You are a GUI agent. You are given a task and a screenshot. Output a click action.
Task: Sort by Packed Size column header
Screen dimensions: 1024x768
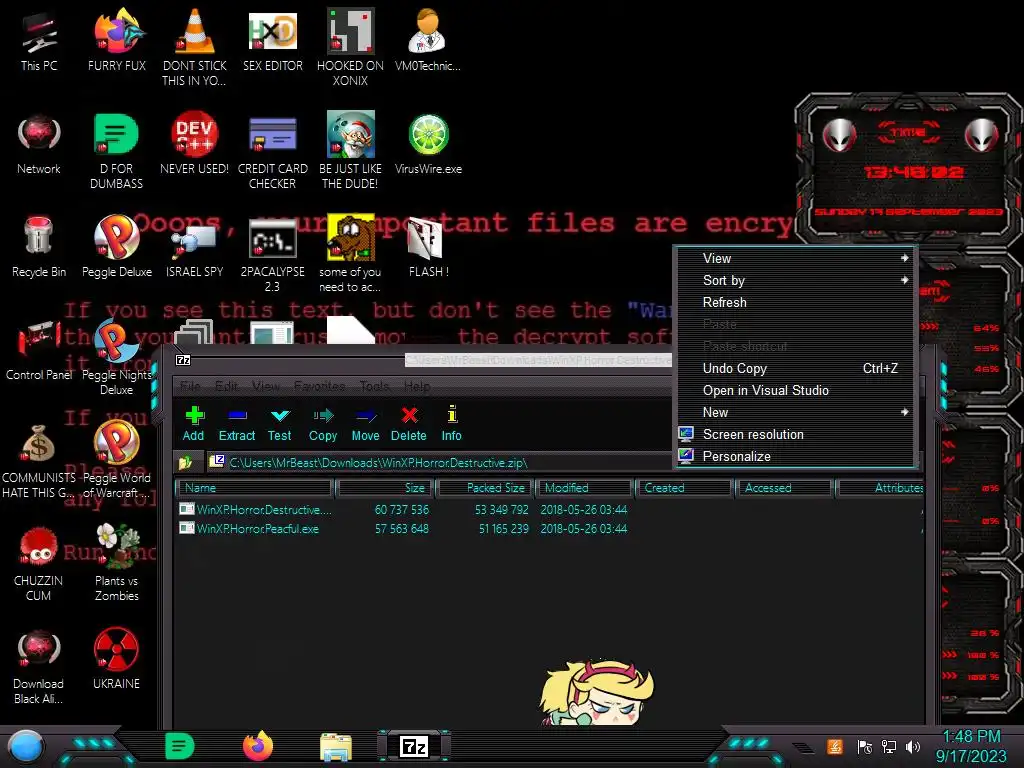coord(485,488)
